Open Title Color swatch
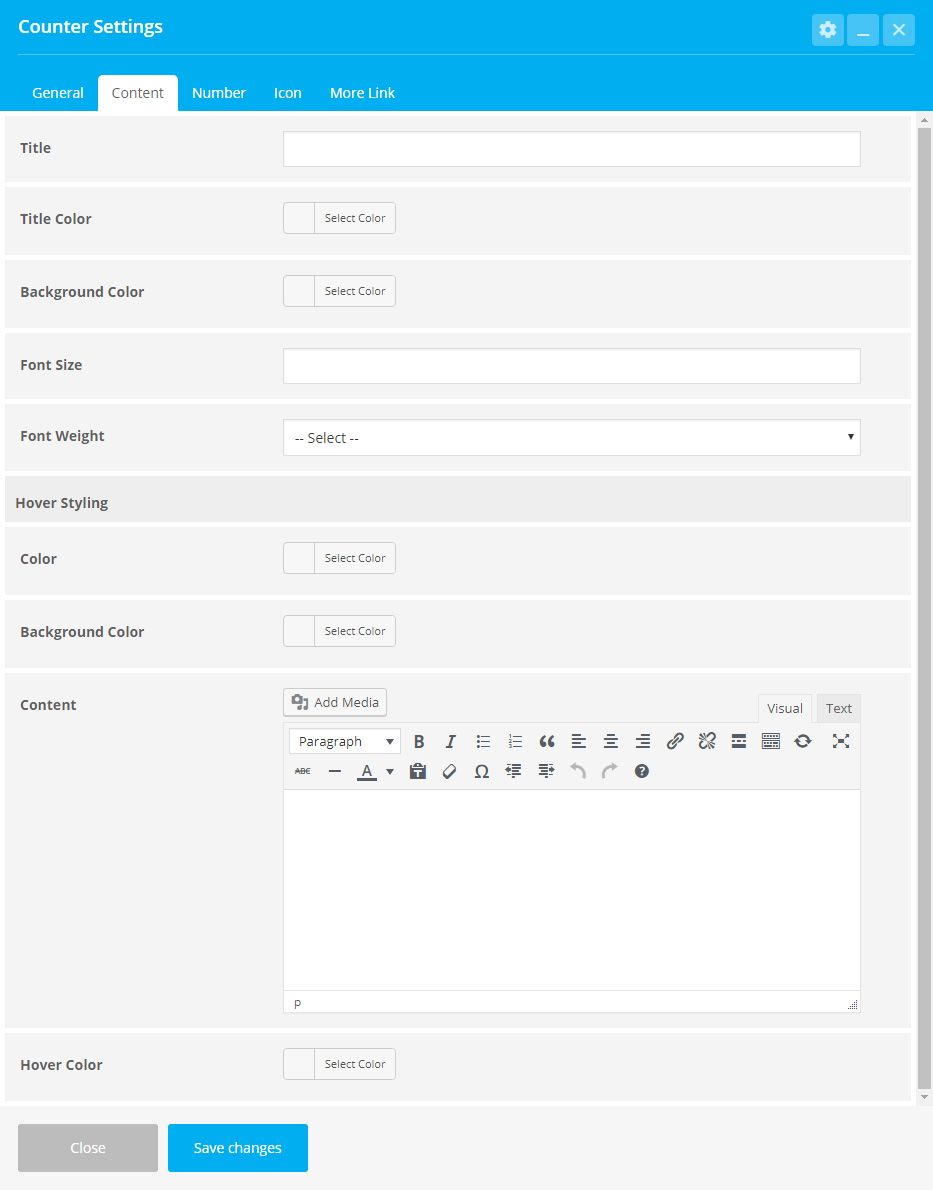The height and width of the screenshot is (1190, 933). [299, 218]
